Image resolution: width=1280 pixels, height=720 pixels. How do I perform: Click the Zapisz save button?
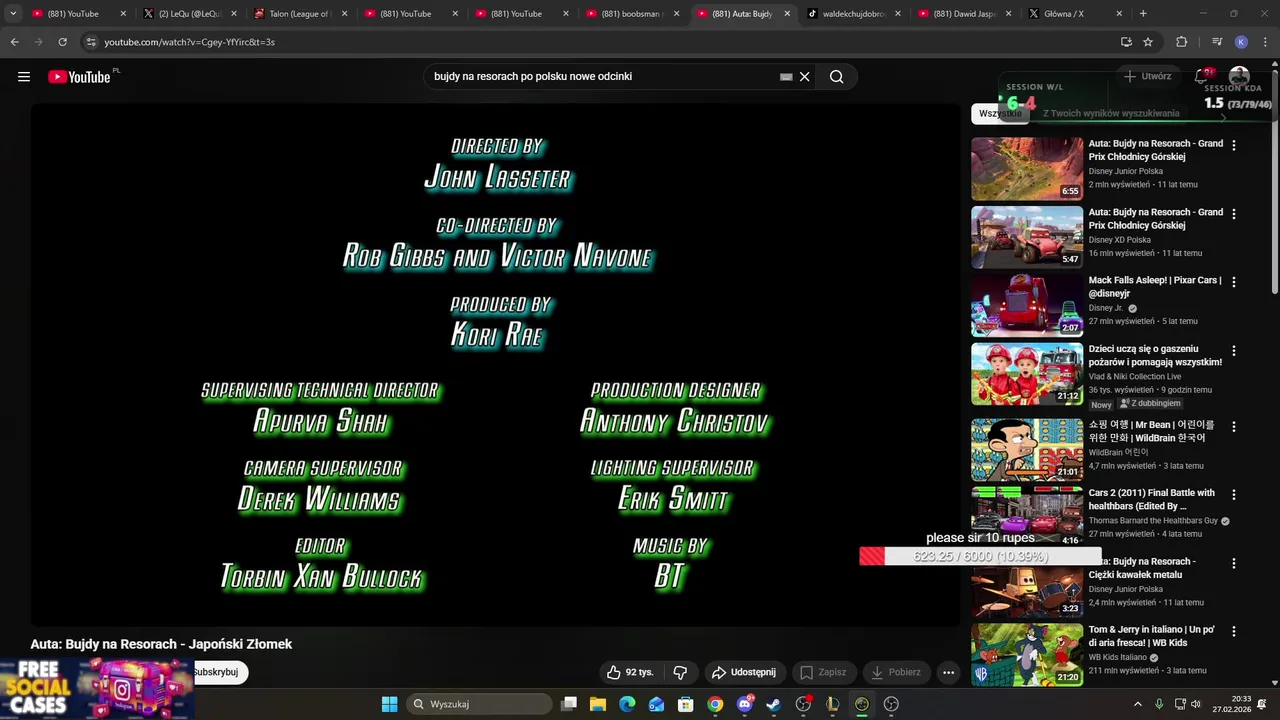coord(823,672)
